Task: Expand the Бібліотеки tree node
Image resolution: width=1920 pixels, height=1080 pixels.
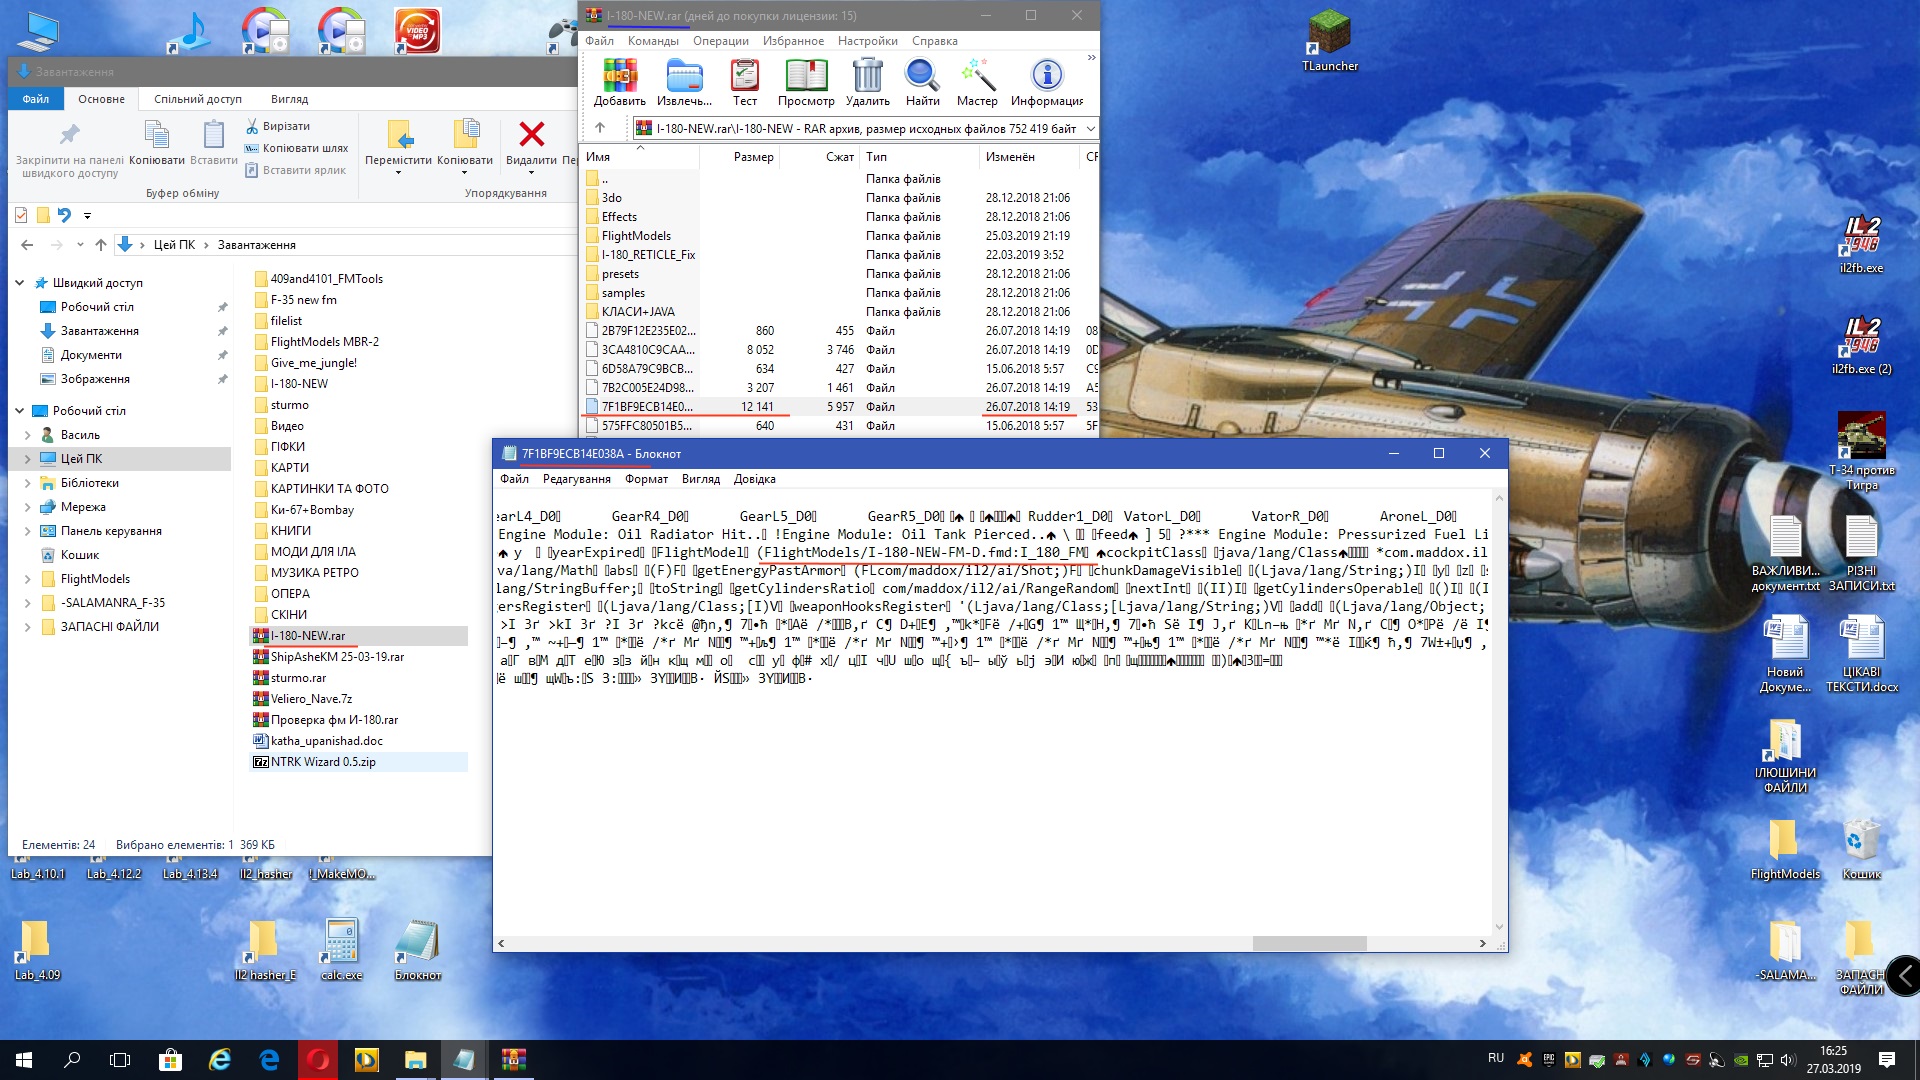Action: click(x=27, y=483)
